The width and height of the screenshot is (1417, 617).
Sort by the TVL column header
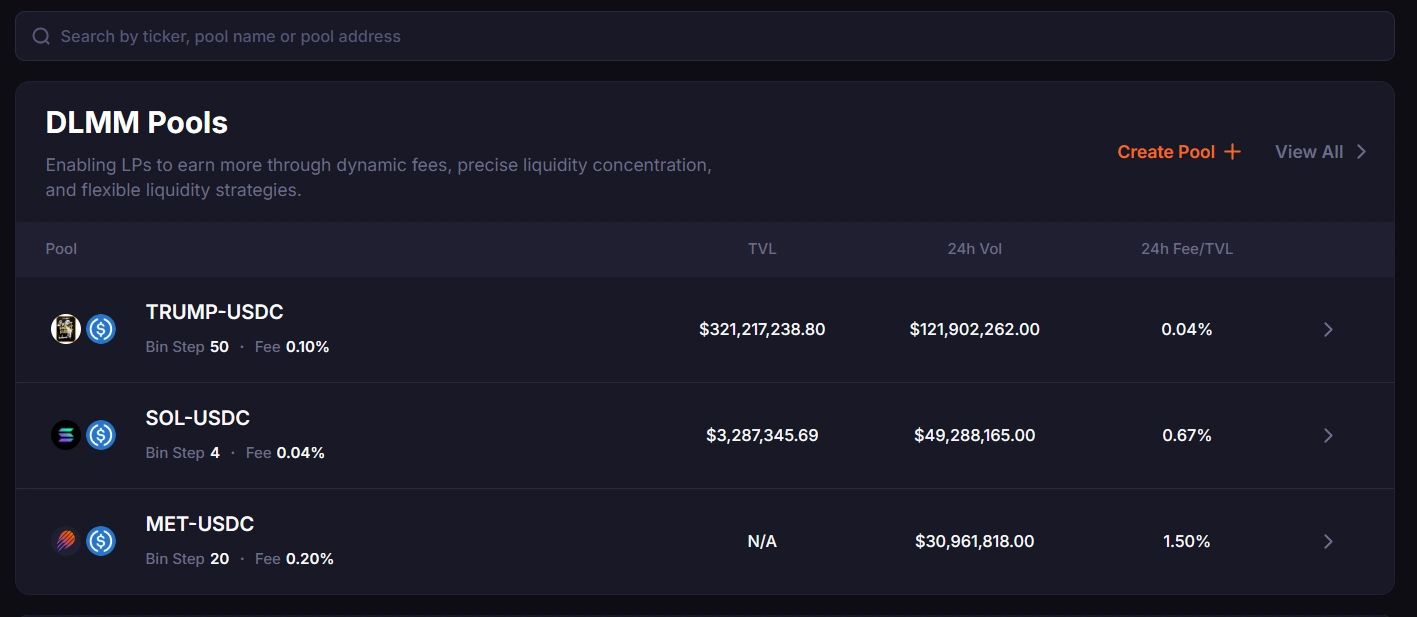(762, 249)
